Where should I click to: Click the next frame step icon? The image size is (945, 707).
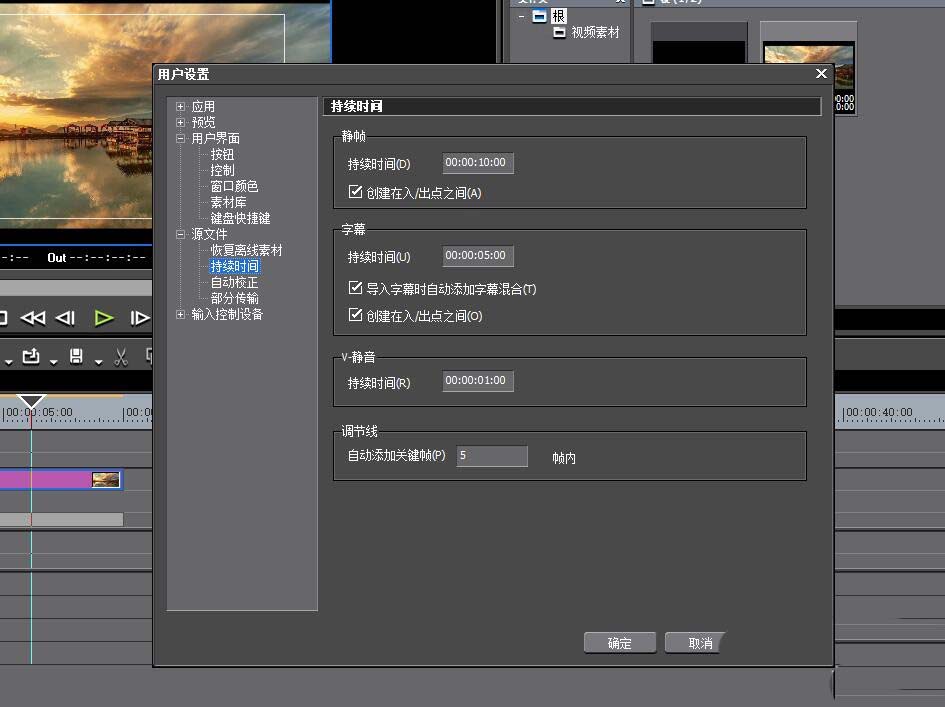(139, 317)
